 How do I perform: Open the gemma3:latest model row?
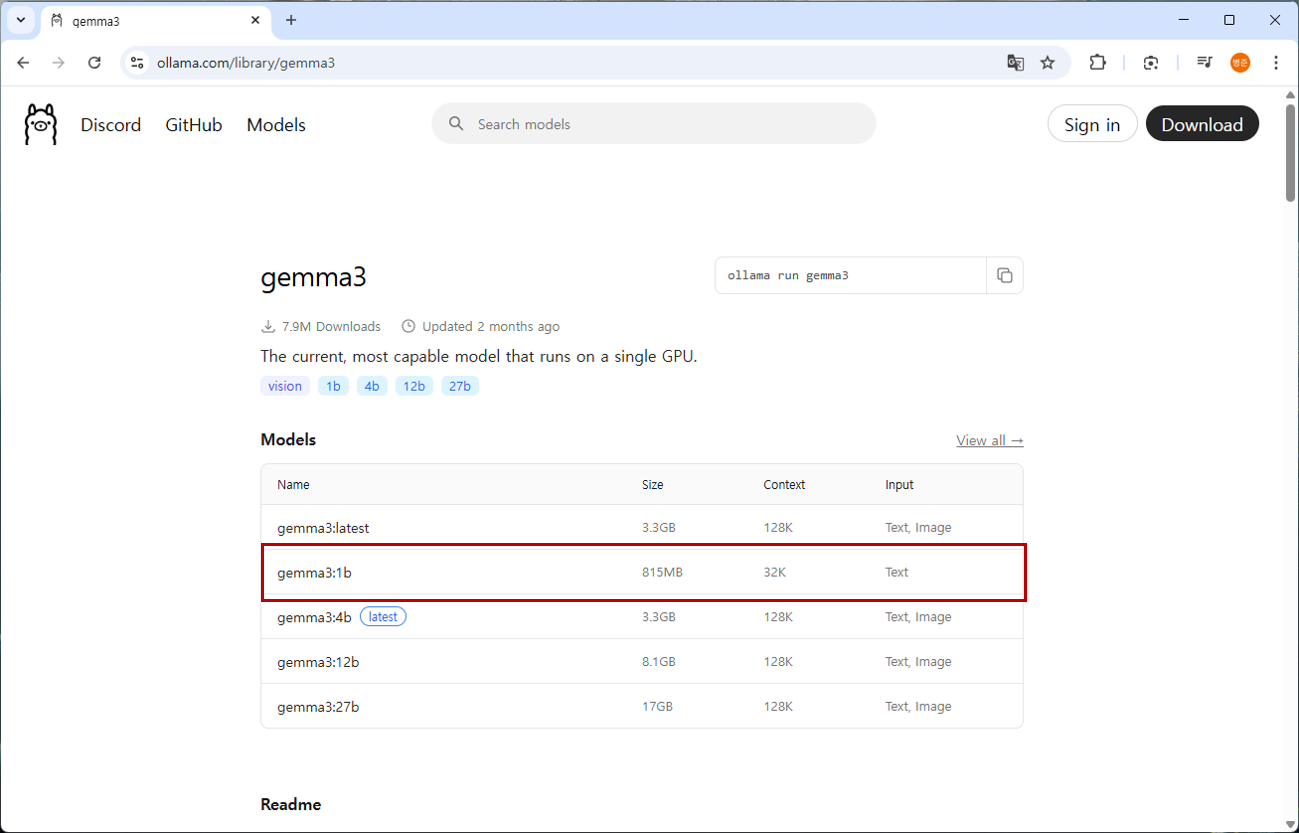[x=642, y=527]
